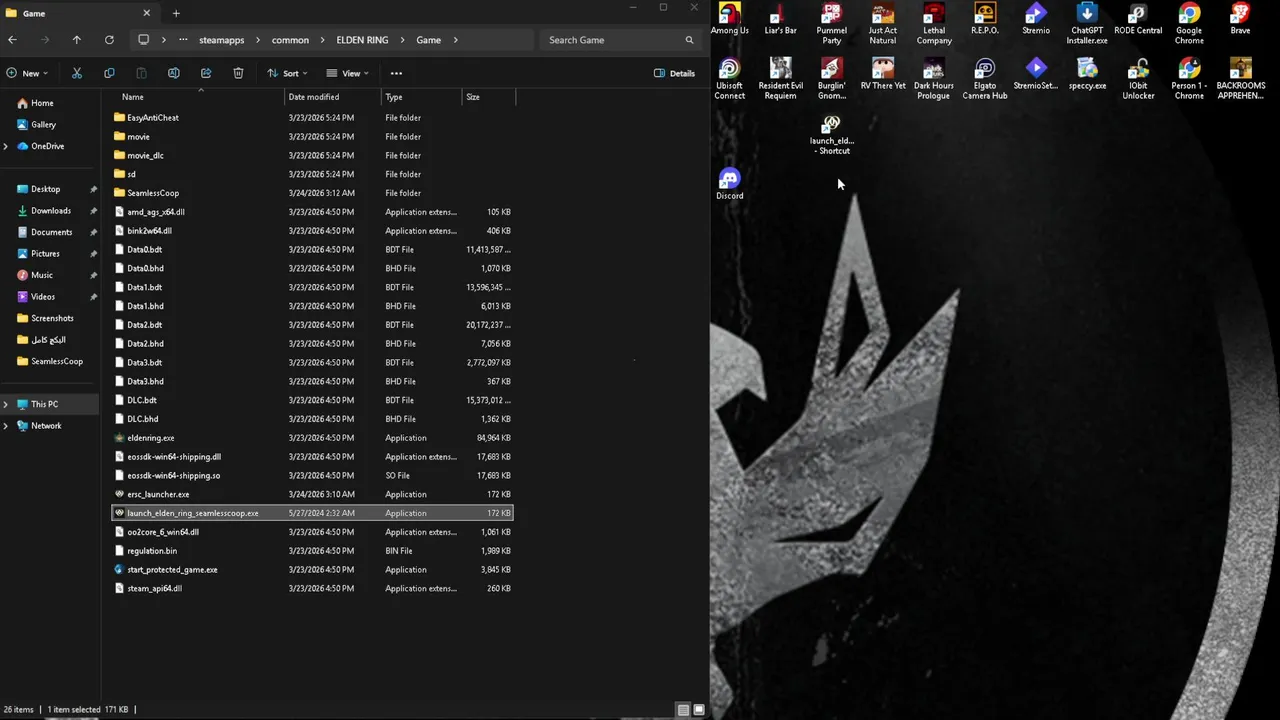Screen dimensions: 1280x720
Task: Toggle the Details pane button
Action: tap(674, 73)
